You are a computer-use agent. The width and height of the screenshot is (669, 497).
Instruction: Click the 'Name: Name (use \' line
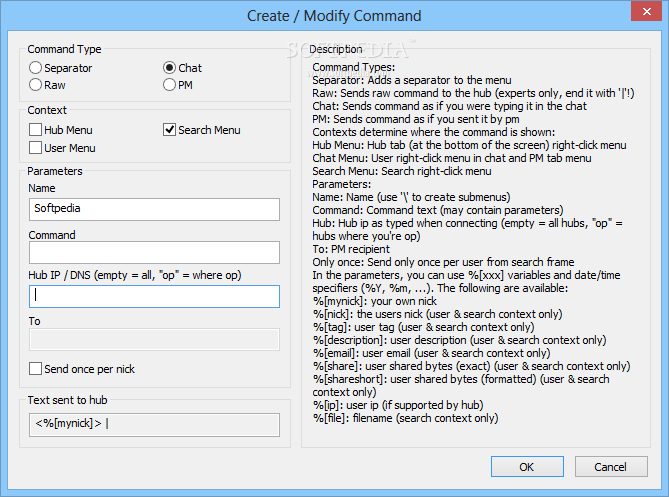coord(411,197)
